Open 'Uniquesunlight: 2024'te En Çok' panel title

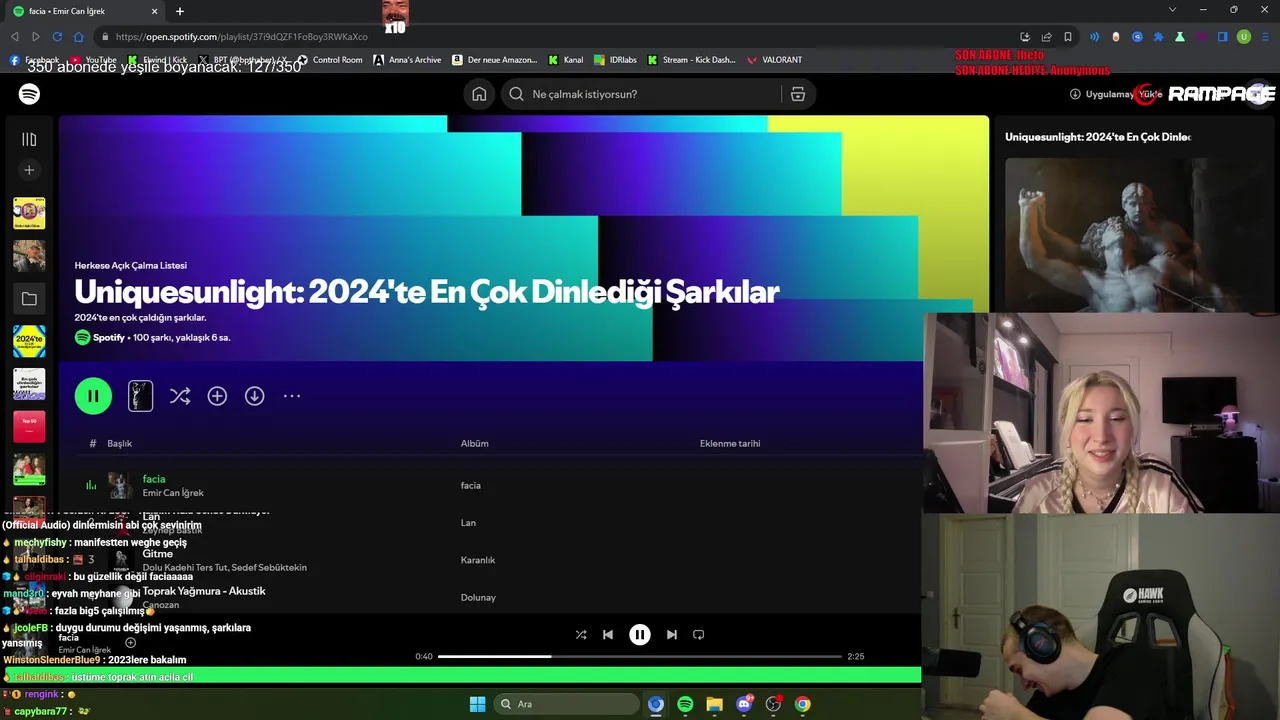click(1098, 137)
